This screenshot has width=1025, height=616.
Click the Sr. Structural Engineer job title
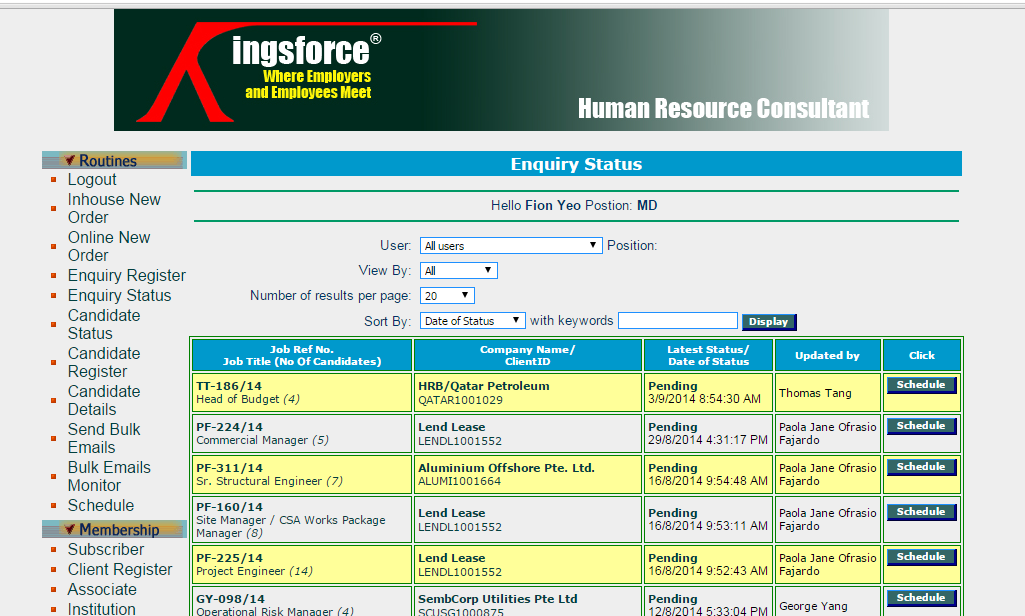tap(260, 481)
